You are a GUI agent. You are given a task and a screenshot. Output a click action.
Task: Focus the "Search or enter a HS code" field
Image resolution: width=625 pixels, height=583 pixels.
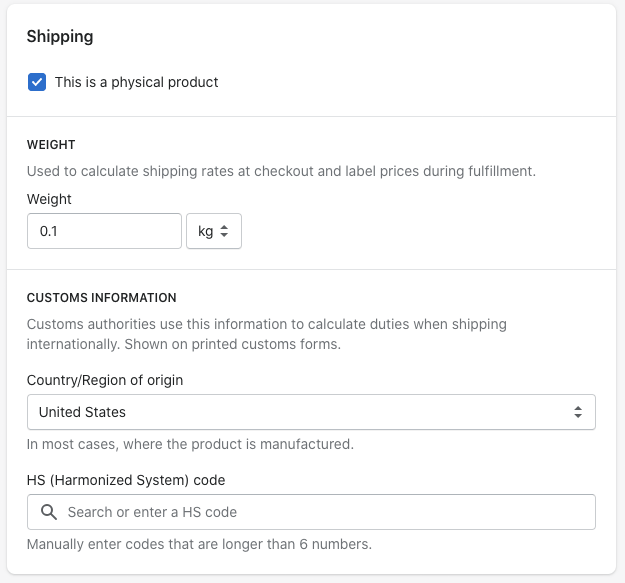(320, 512)
